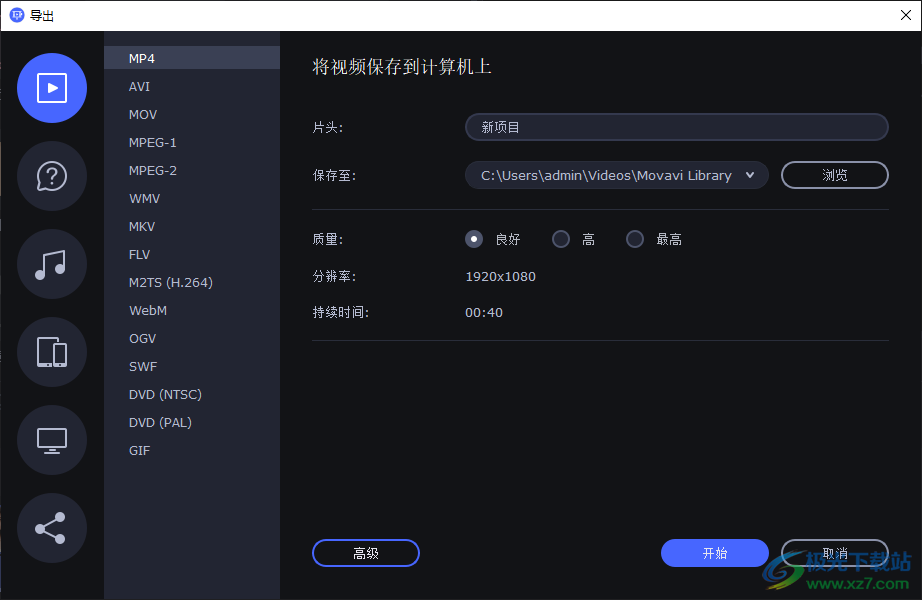Open the share upload icon
The image size is (922, 600).
(52, 528)
